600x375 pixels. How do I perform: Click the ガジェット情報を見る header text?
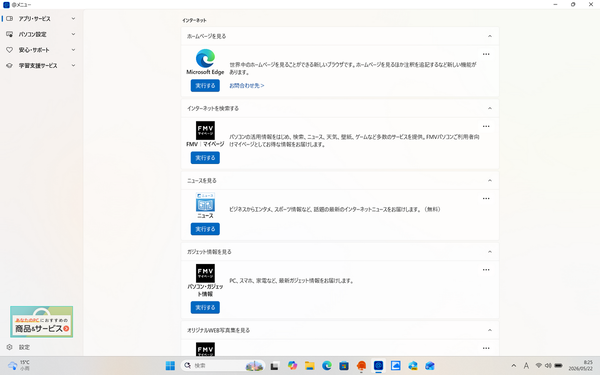click(209, 252)
